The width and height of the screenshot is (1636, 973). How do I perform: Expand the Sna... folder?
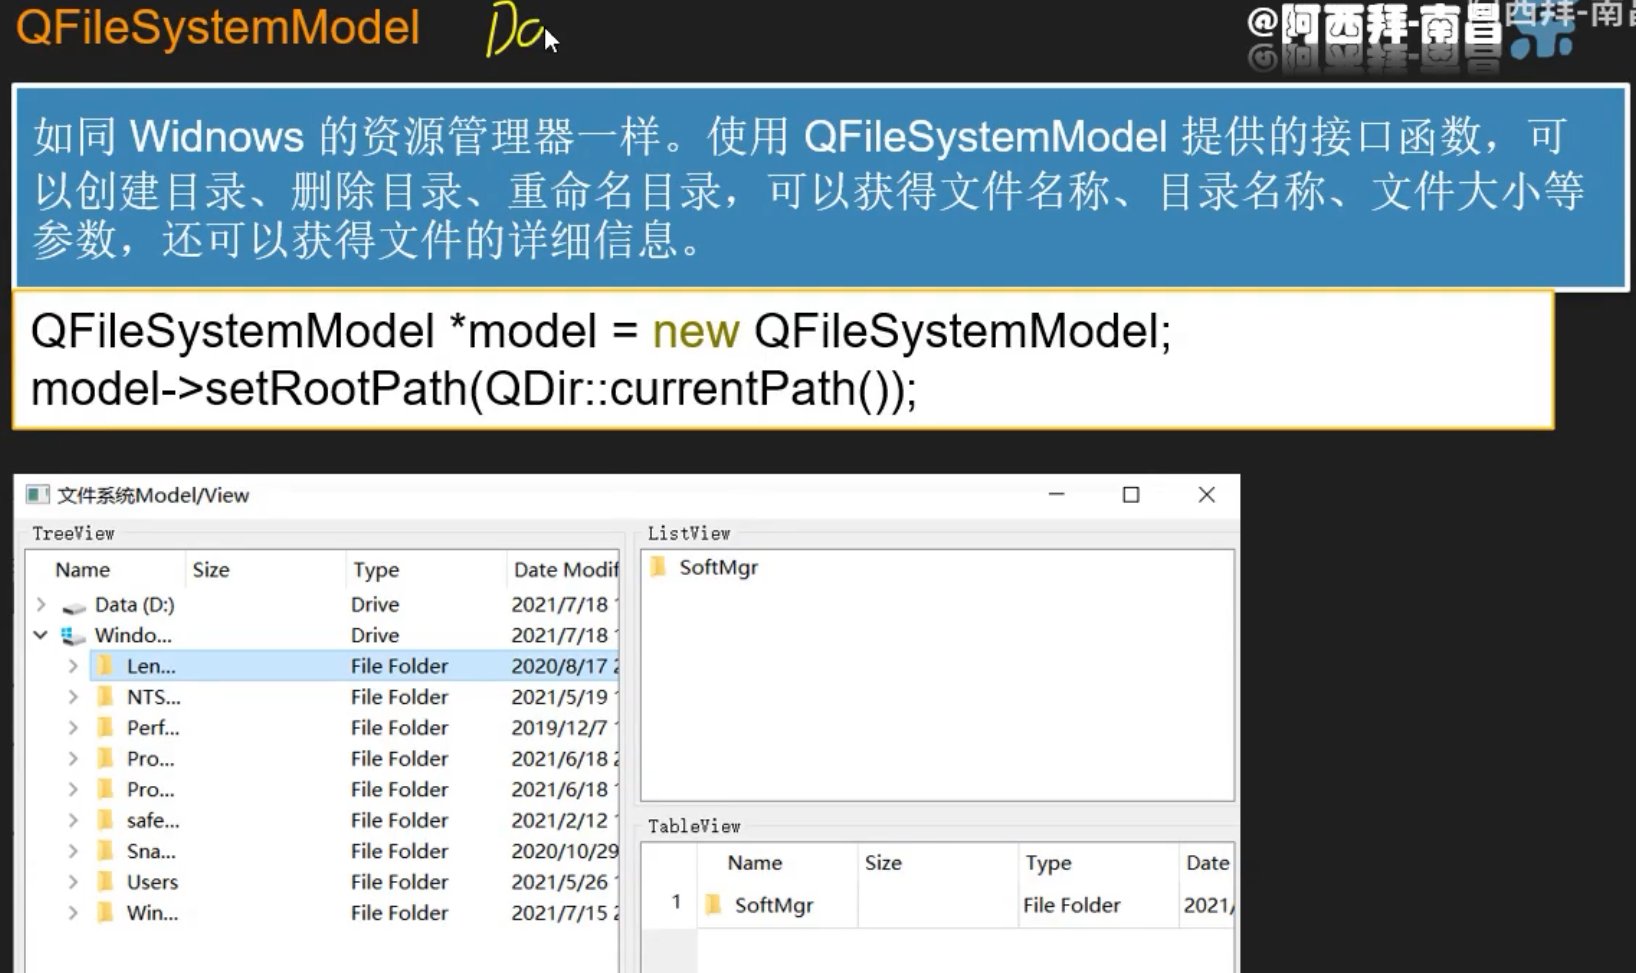pos(73,851)
